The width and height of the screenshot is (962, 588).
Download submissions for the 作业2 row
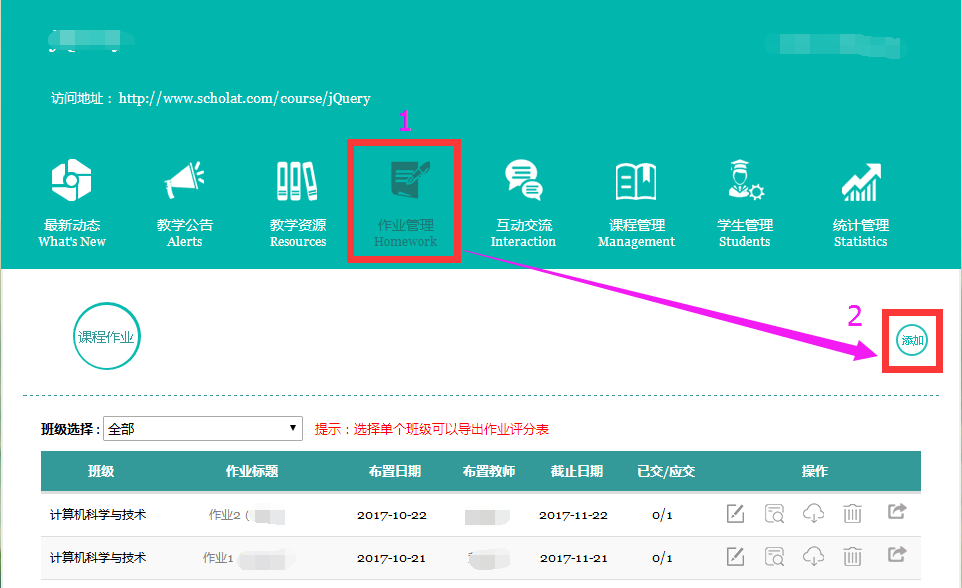coord(813,514)
